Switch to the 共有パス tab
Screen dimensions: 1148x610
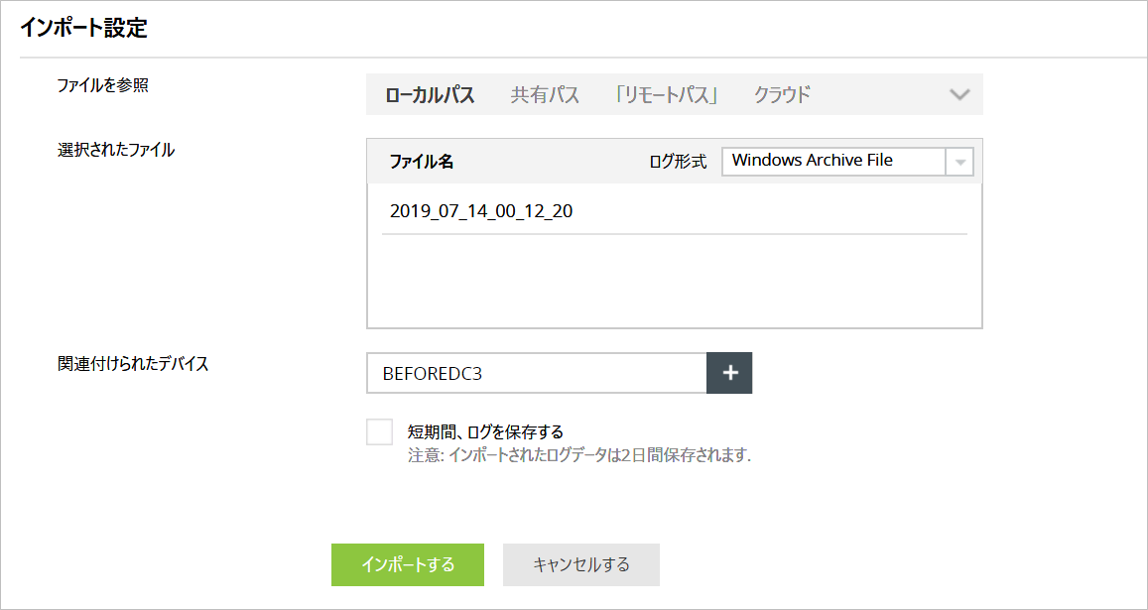coord(545,96)
